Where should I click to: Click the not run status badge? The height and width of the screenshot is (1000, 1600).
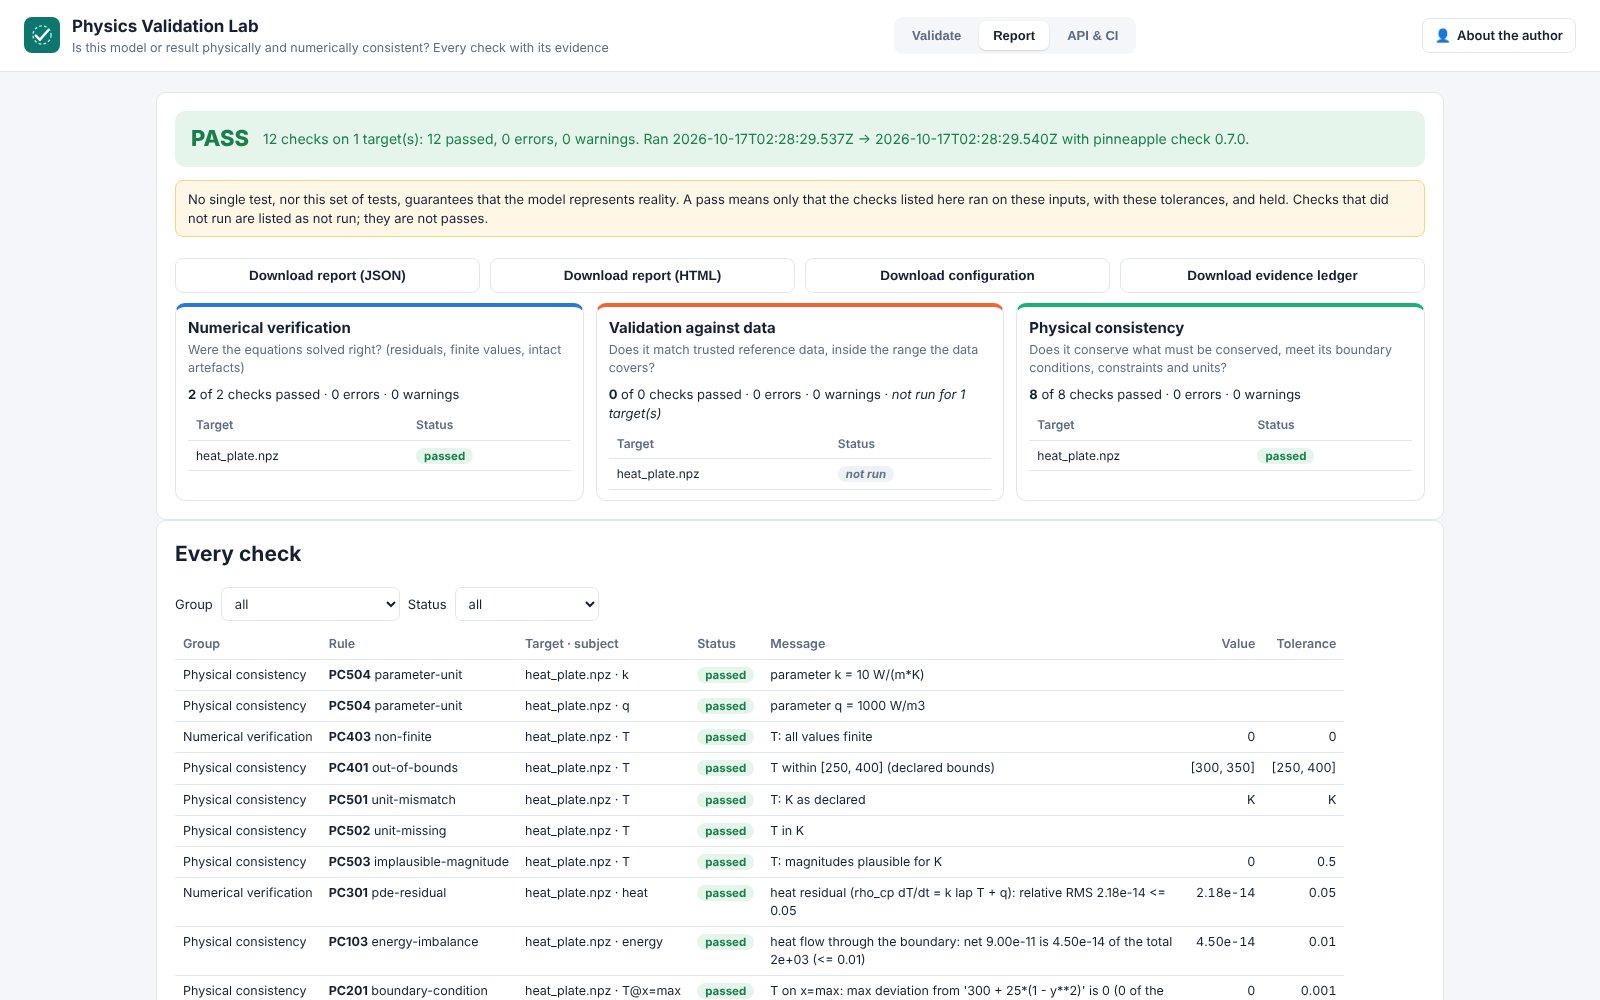point(865,474)
